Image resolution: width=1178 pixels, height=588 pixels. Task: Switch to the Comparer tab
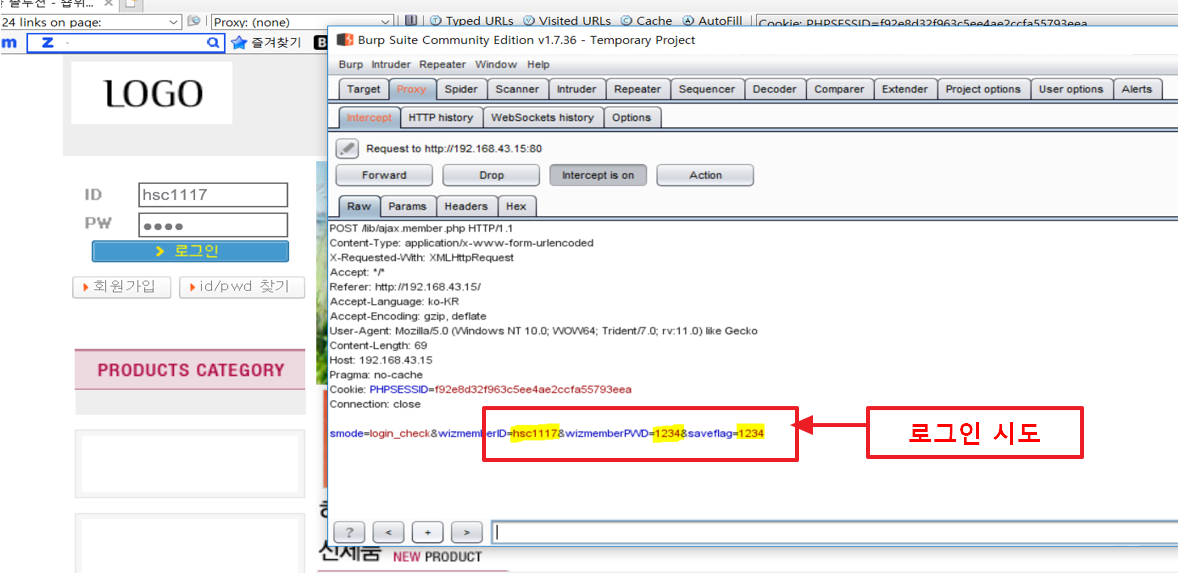click(839, 89)
